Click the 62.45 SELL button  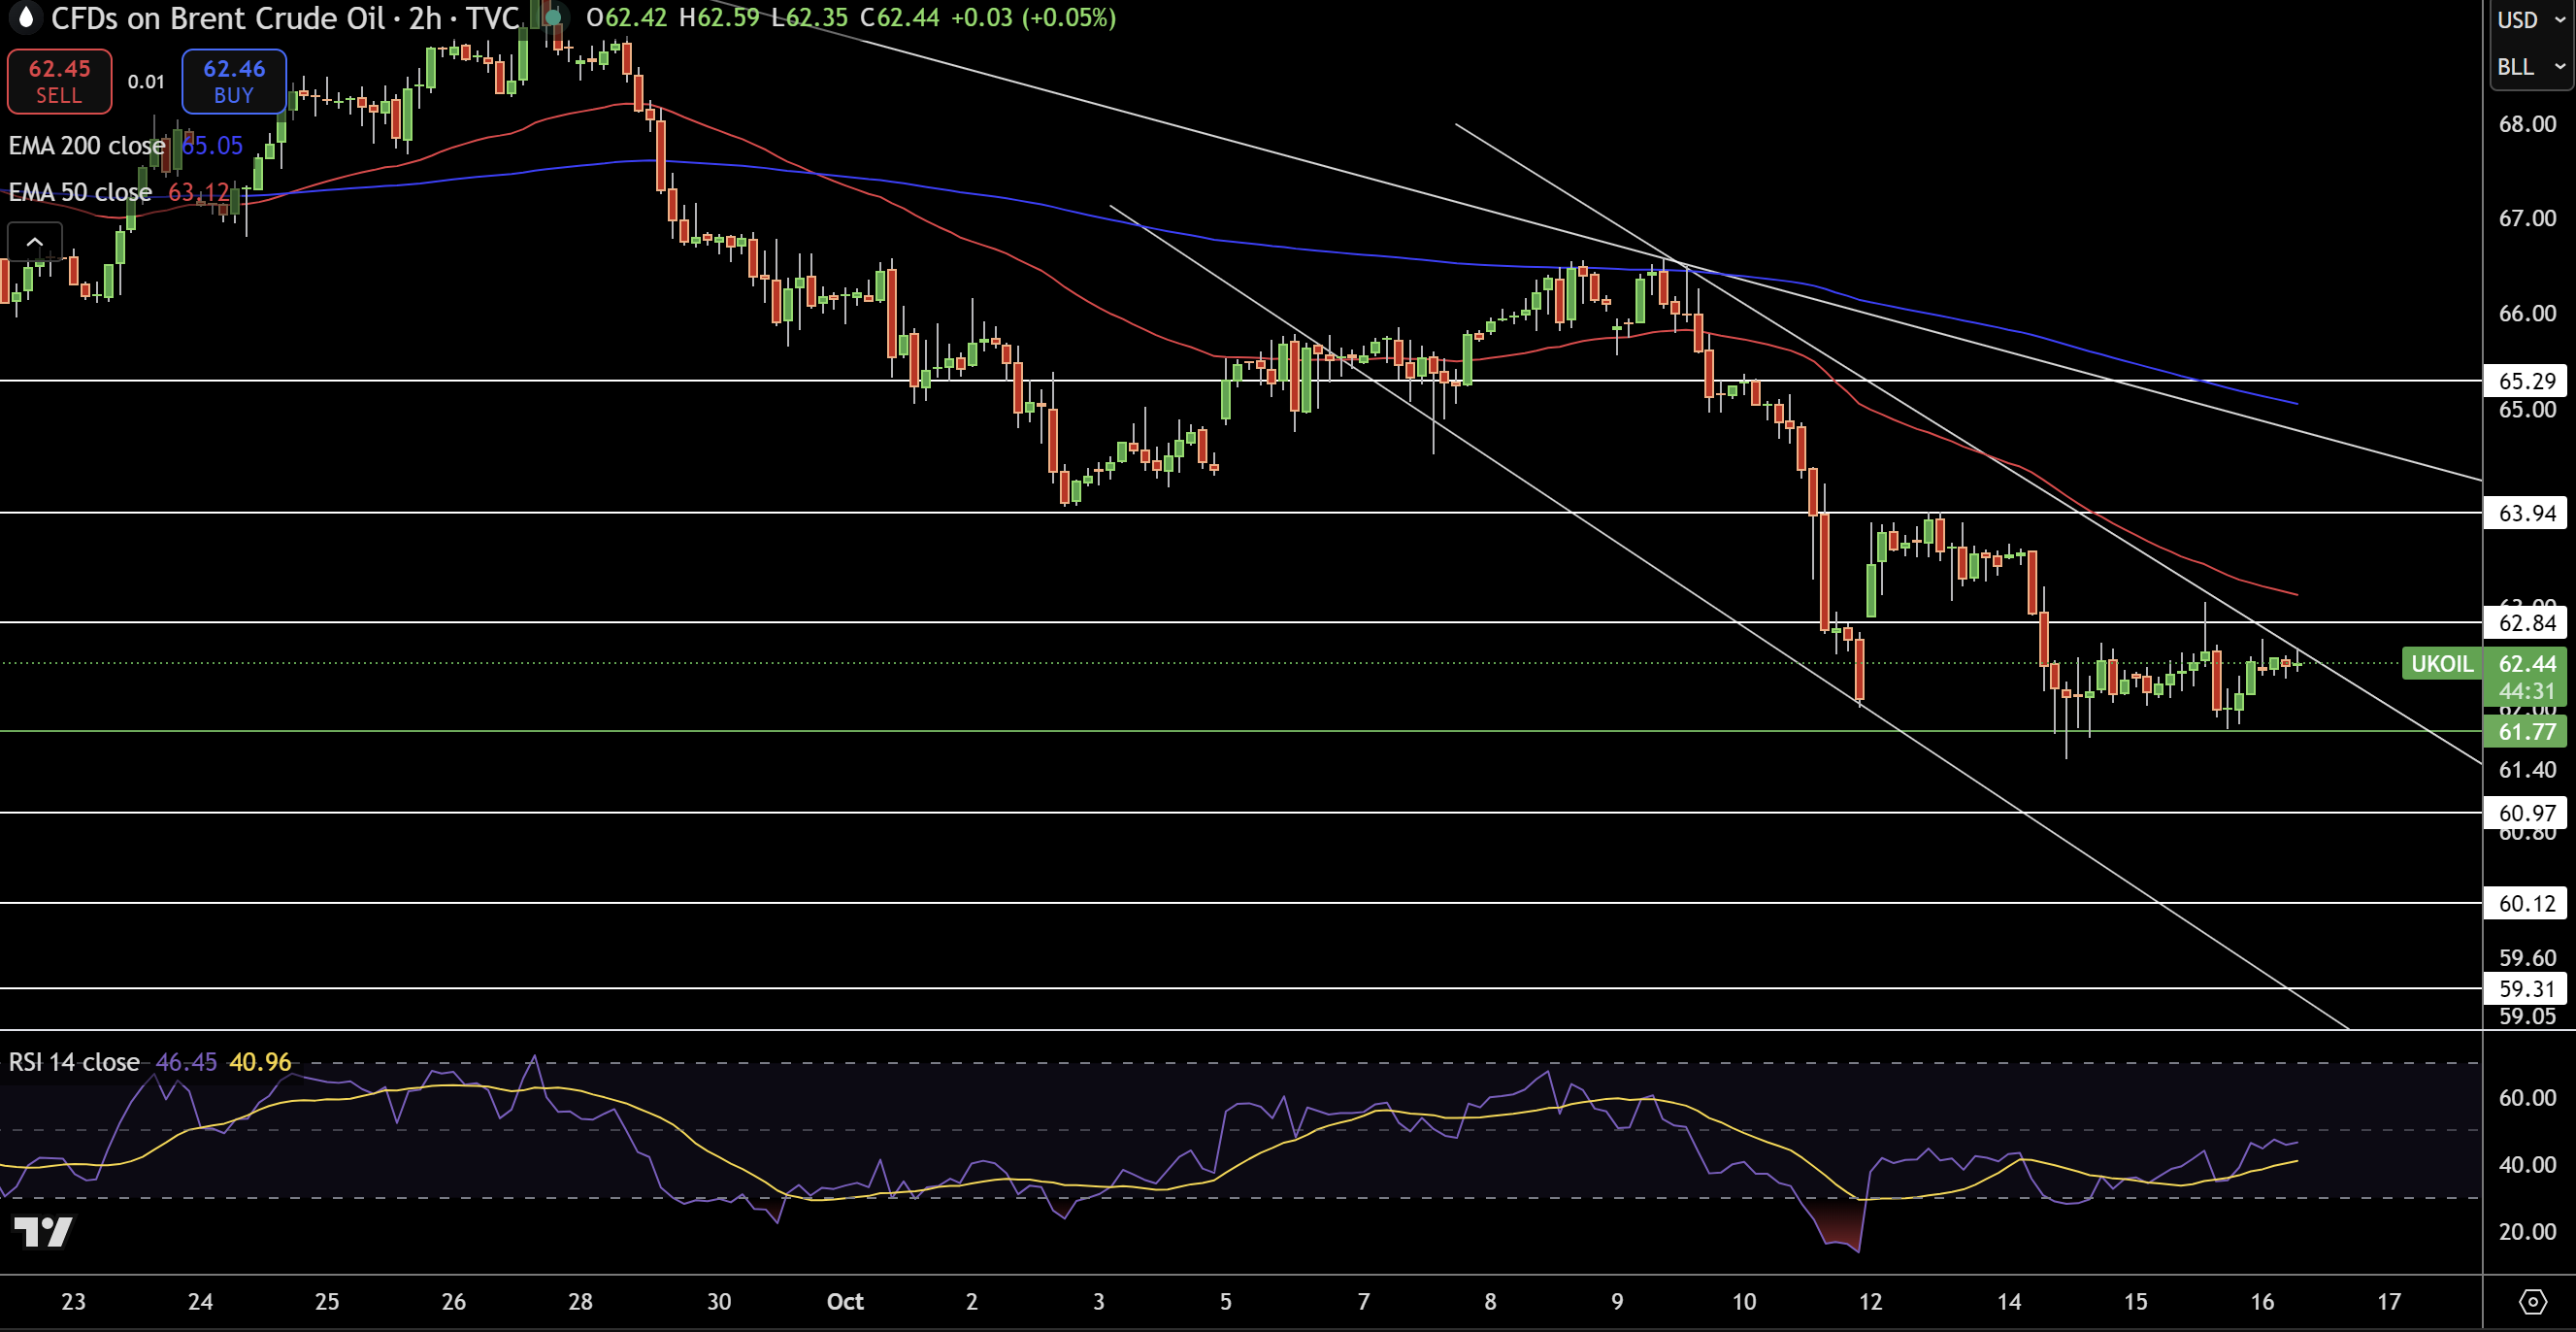click(59, 81)
